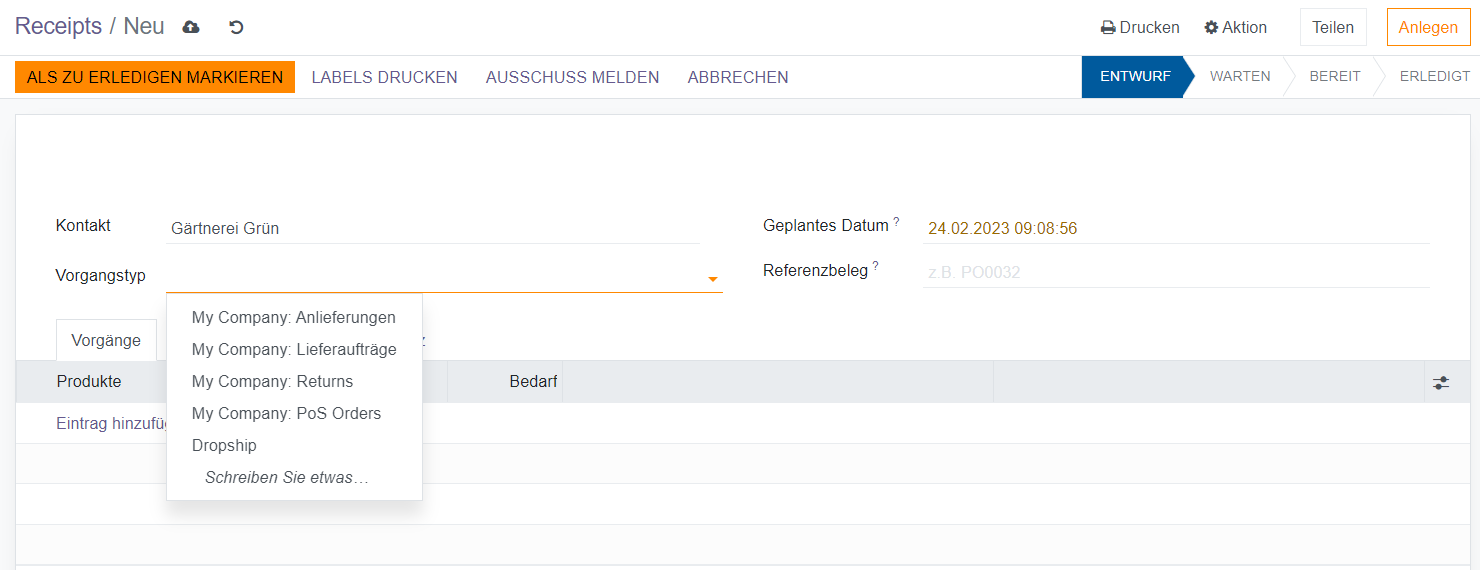The image size is (1480, 570).
Task: Click the discard changes undo icon
Action: click(x=236, y=27)
